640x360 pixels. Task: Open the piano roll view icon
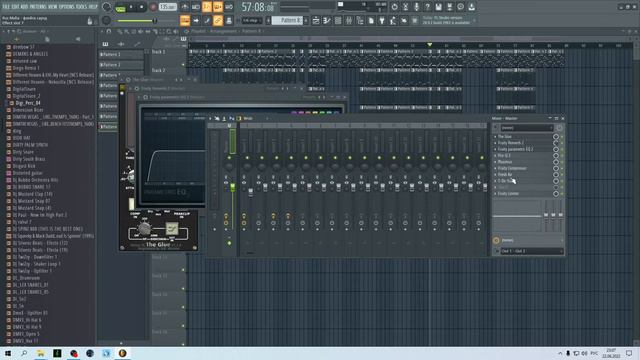click(x=327, y=20)
